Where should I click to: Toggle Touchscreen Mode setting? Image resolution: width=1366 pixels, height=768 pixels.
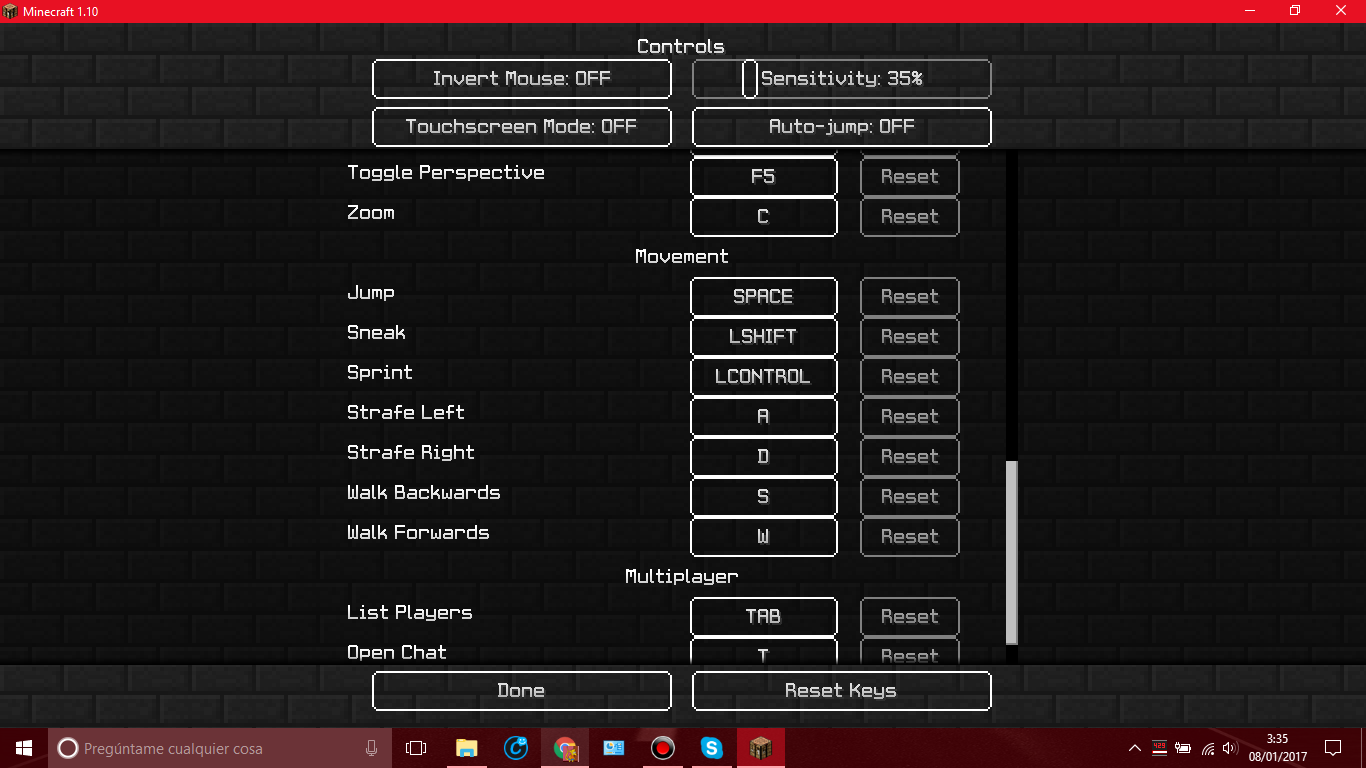coord(521,127)
